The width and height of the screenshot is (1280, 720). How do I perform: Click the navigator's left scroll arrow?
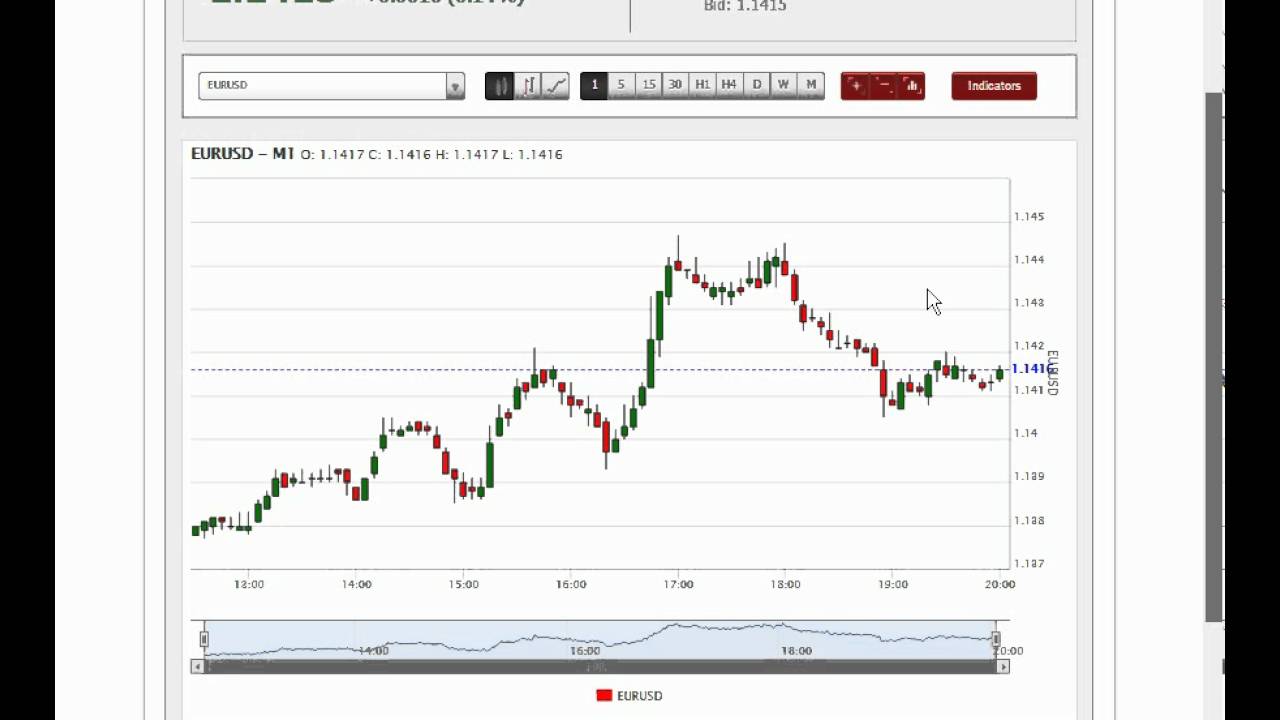(198, 666)
